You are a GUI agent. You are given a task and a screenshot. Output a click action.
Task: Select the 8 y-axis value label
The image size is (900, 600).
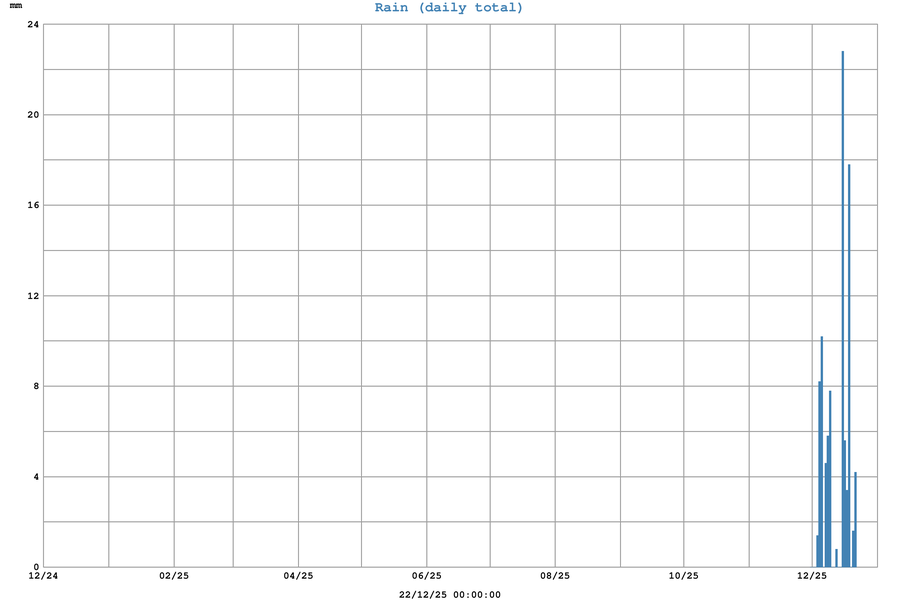click(36, 386)
